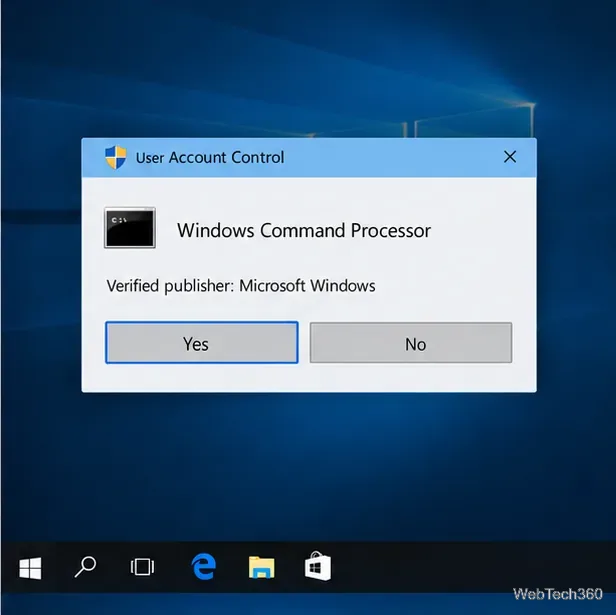This screenshot has width=616, height=615.
Task: Close the User Account Control dialog
Action: click(510, 157)
